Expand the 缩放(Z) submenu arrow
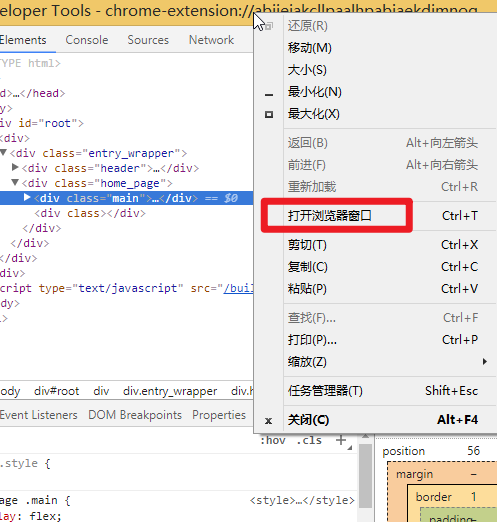The height and width of the screenshot is (522, 497). coord(485,362)
